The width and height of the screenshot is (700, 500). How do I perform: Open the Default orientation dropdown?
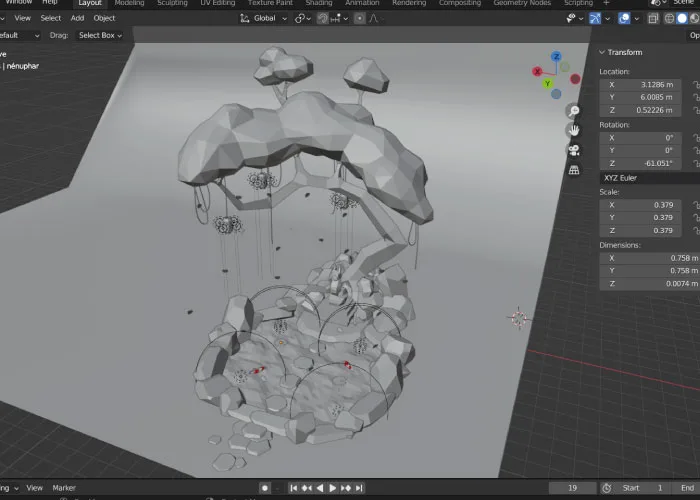pos(18,35)
